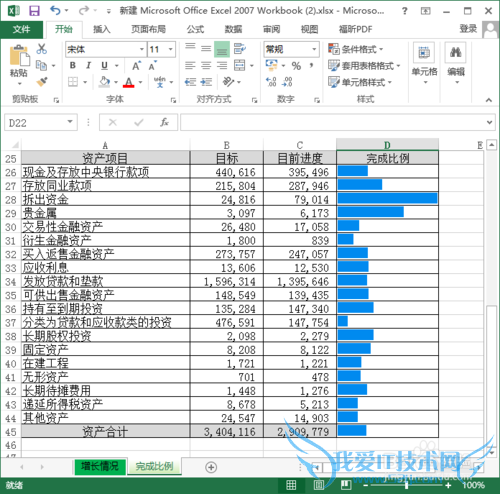Switch to Page Break Preview icon
The width and height of the screenshot is (500, 494).
346,485
